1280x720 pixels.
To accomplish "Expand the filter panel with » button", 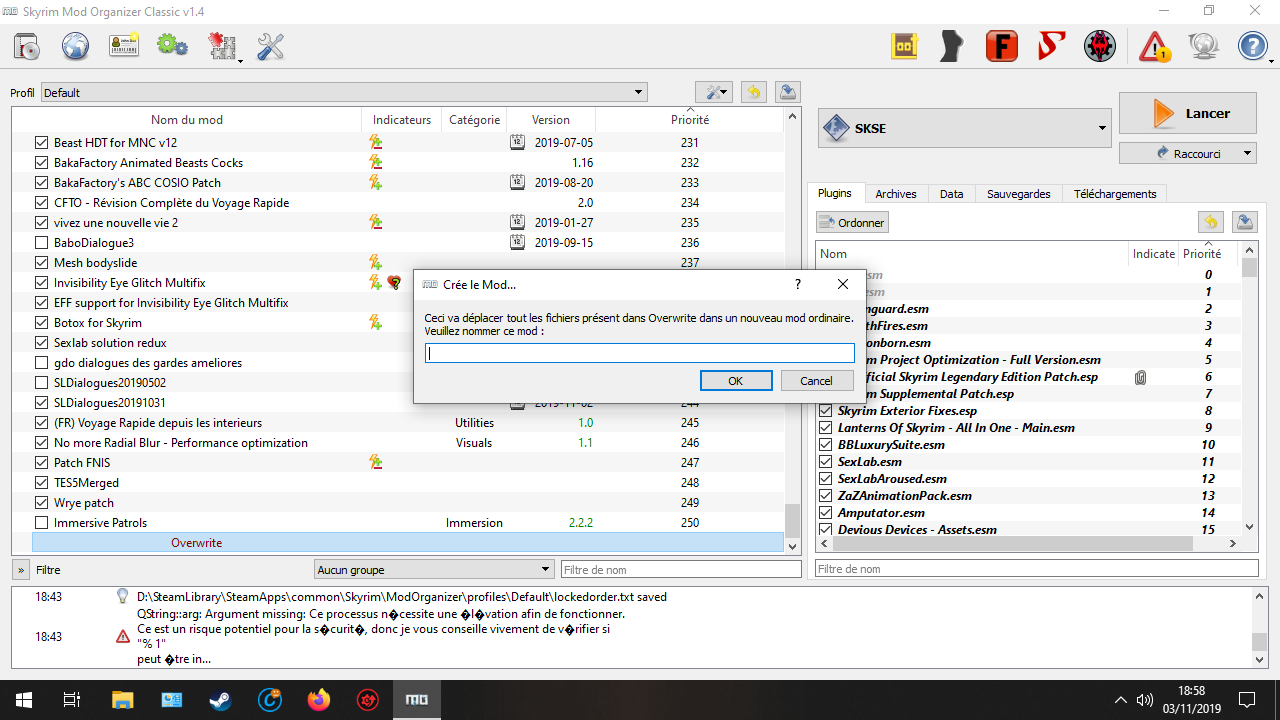I will pos(20,570).
